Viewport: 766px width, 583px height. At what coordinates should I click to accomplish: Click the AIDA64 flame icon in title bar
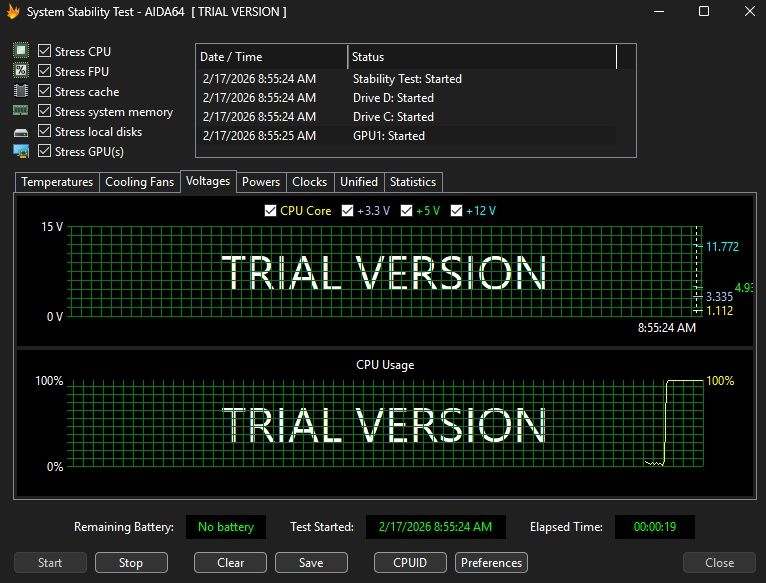[x=13, y=11]
